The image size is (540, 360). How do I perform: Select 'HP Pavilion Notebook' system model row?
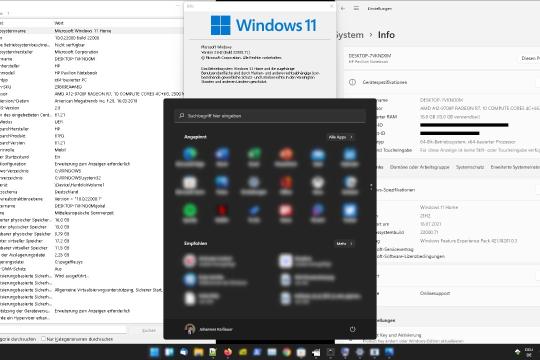pyautogui.click(x=76, y=73)
